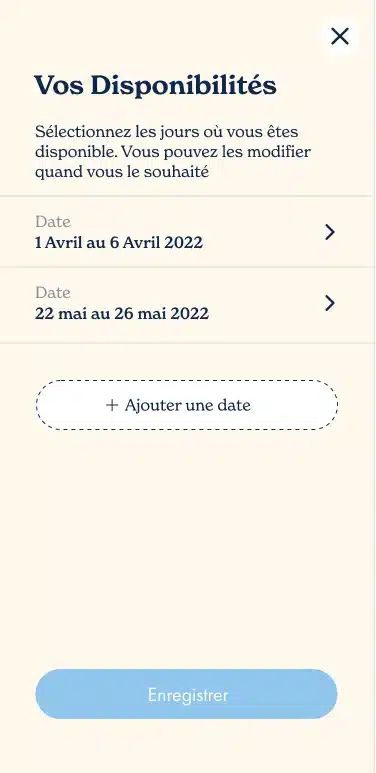376x773 pixels.
Task: Click the Sélectionnez les jours instruction text
Action: pos(172,152)
